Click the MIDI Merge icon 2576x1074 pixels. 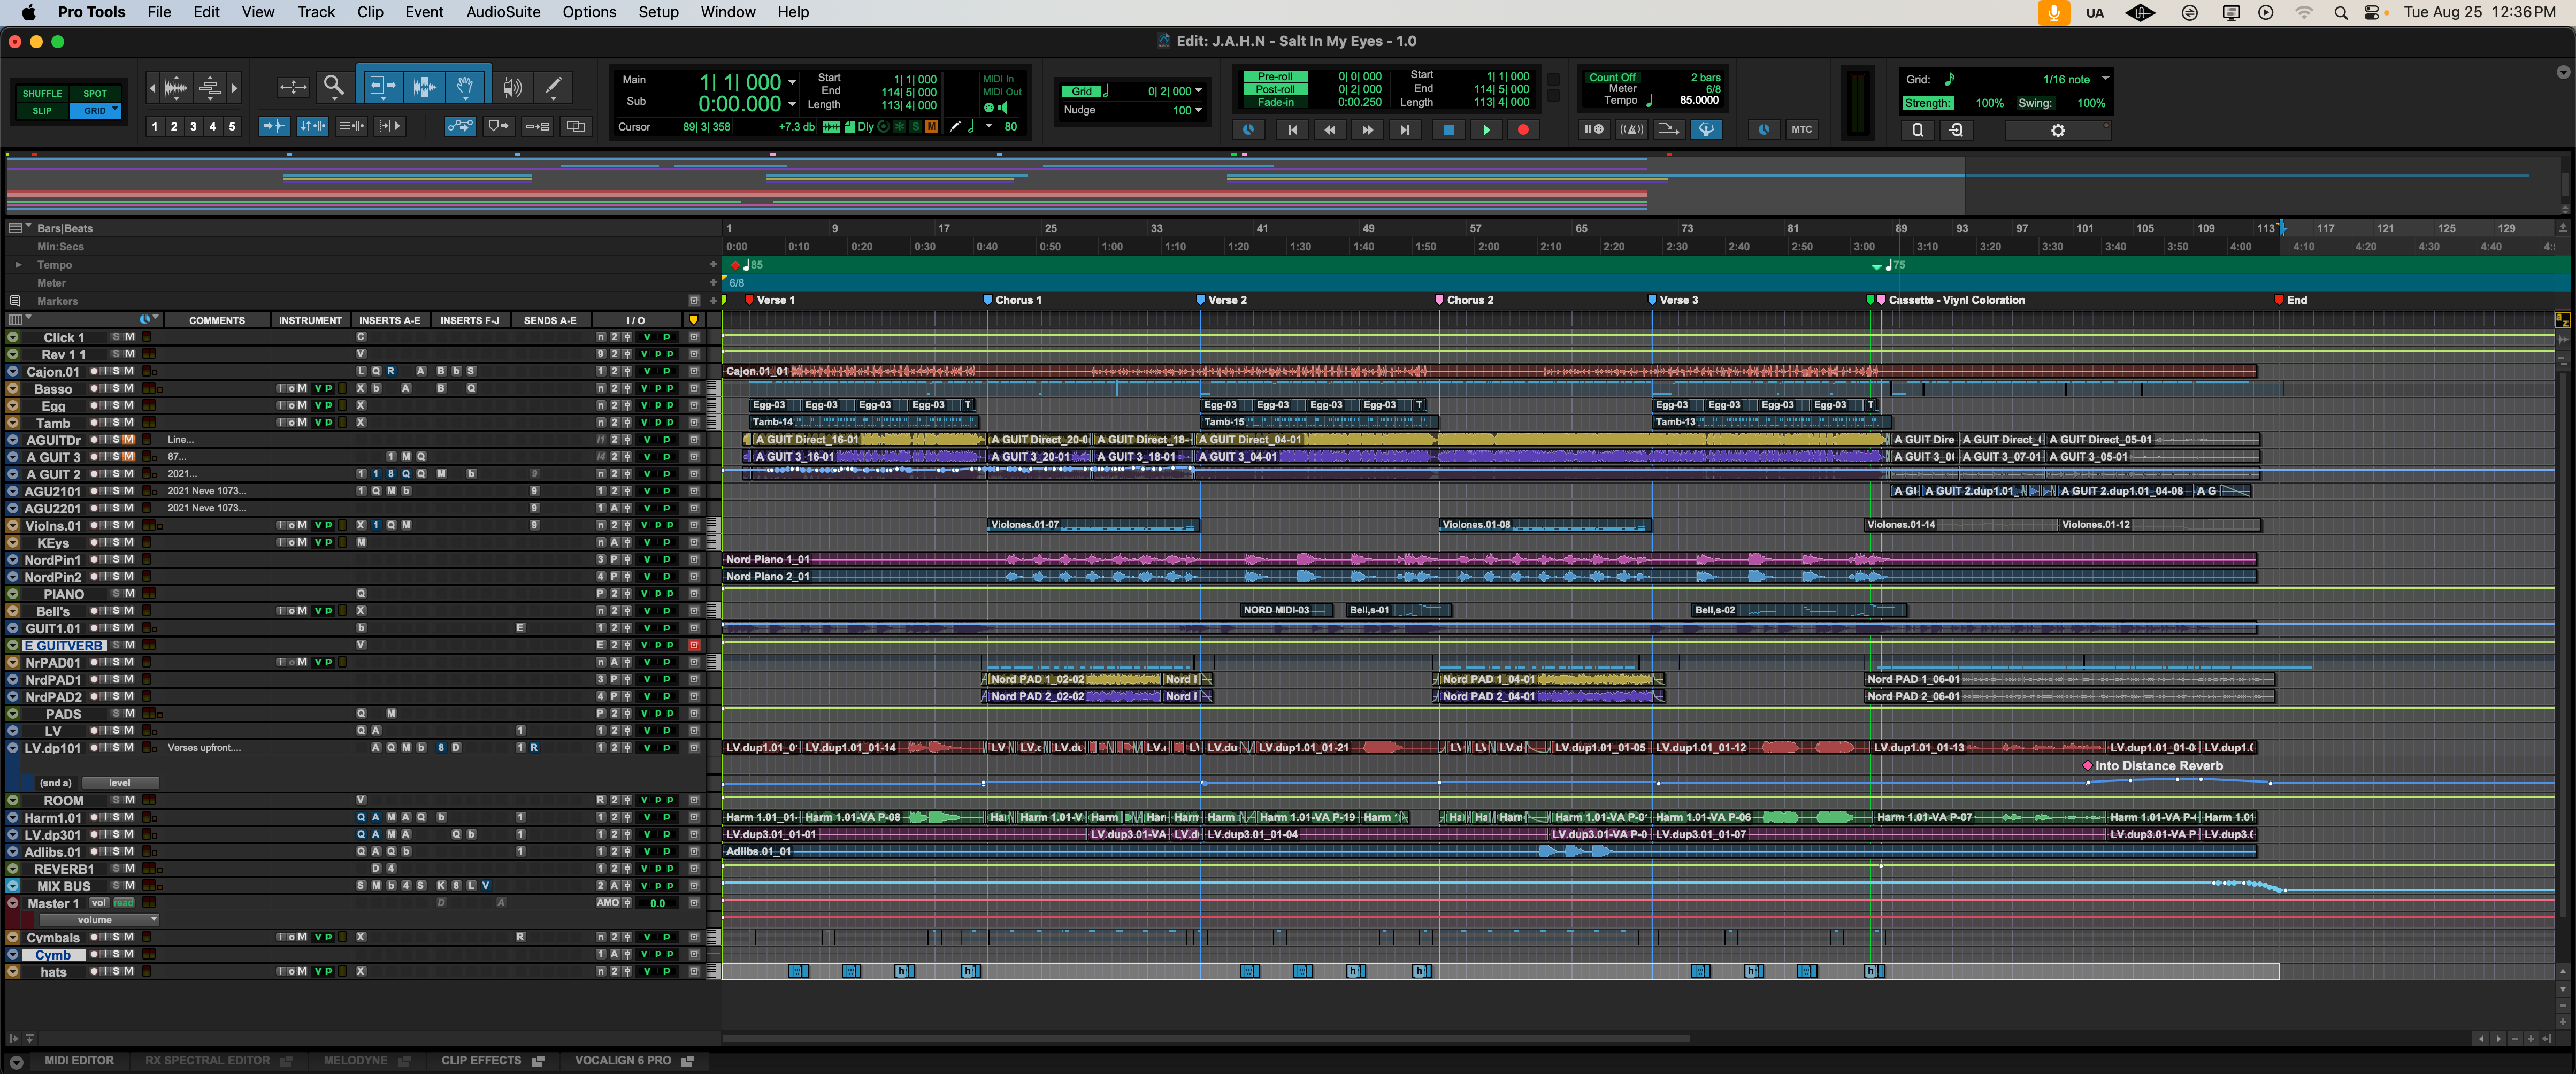click(x=1668, y=130)
